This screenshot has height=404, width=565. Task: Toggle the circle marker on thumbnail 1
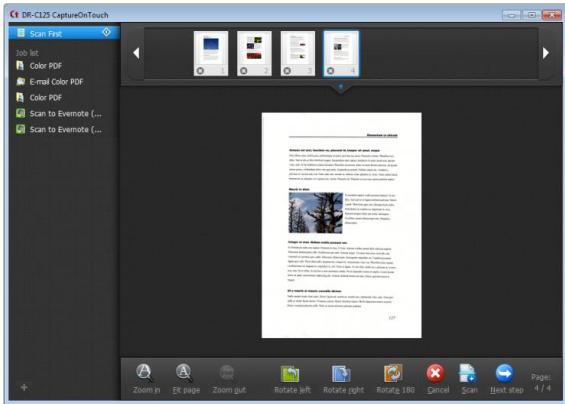(x=200, y=71)
